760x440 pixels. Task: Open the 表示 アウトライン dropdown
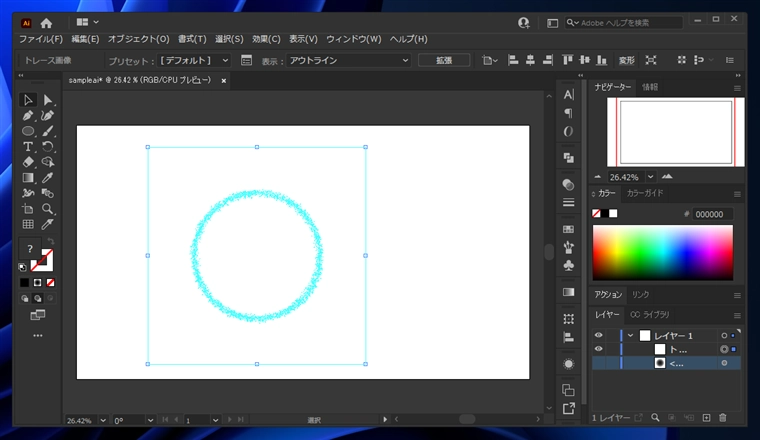coord(348,61)
